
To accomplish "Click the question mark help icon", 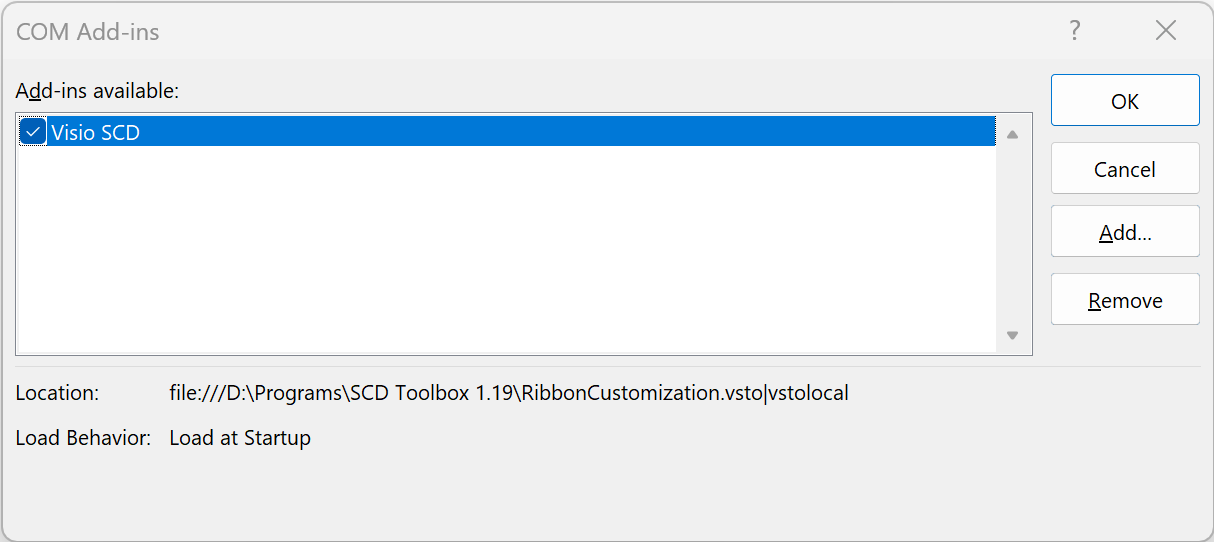I will pos(1075,31).
